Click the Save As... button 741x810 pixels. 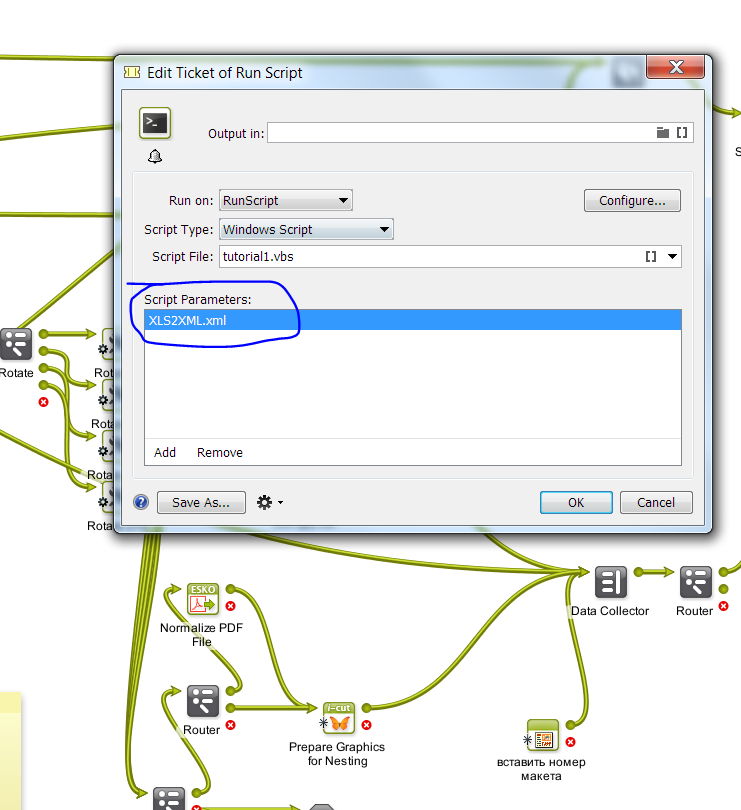pyautogui.click(x=201, y=503)
